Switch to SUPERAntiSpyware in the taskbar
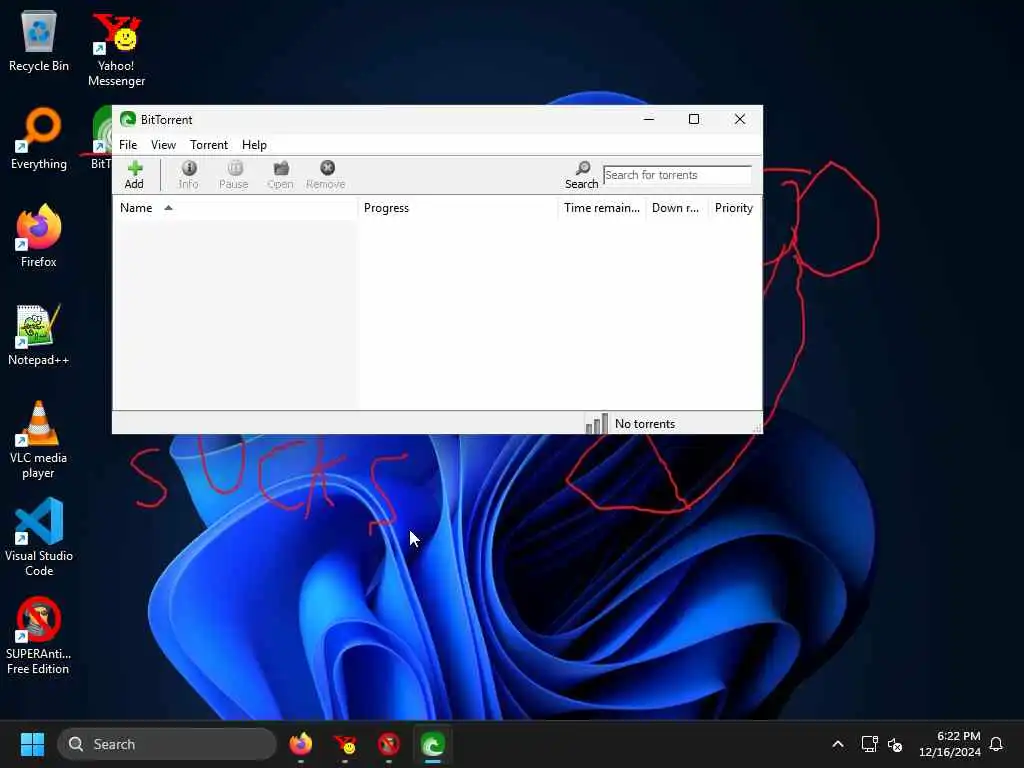1024x768 pixels. point(389,744)
